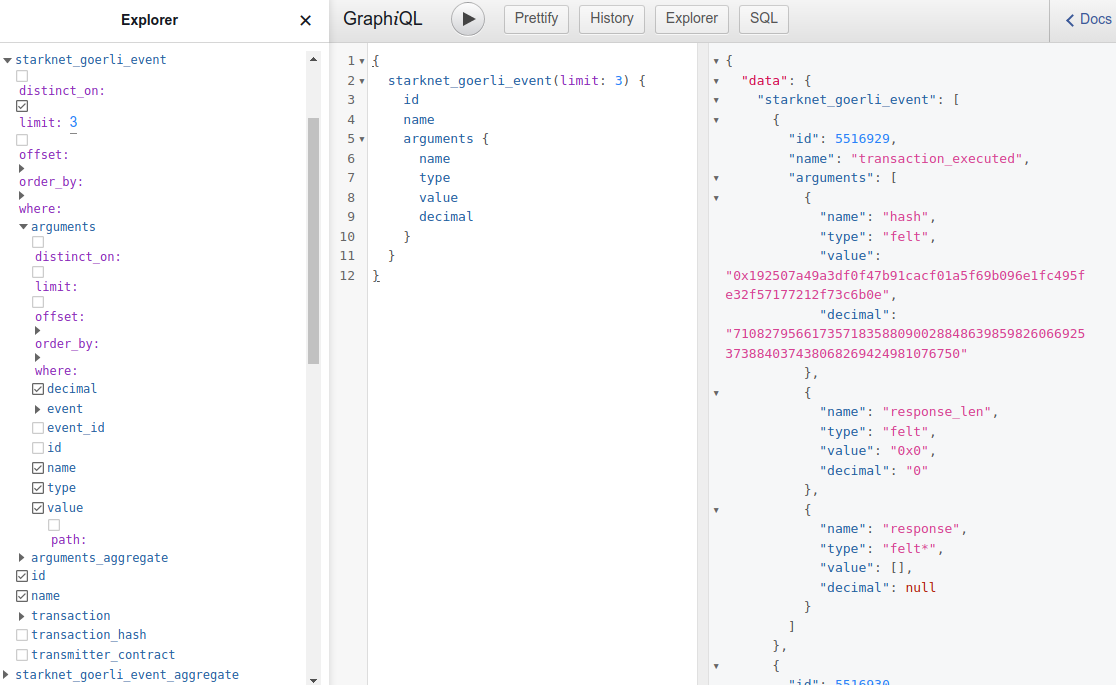Expand arguments_aggregate node
The image size is (1116, 685).
21,558
